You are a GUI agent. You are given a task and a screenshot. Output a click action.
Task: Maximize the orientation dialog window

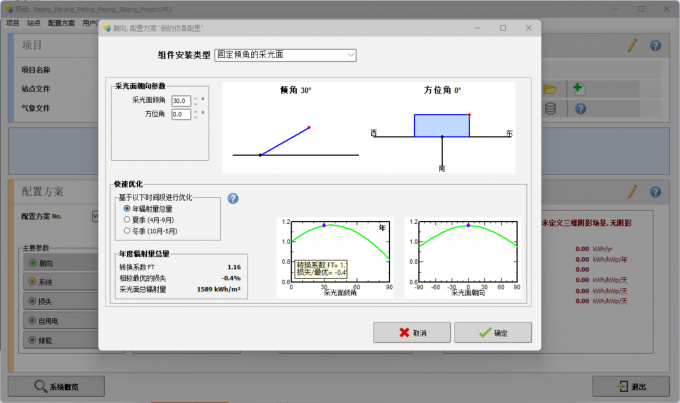(x=503, y=28)
